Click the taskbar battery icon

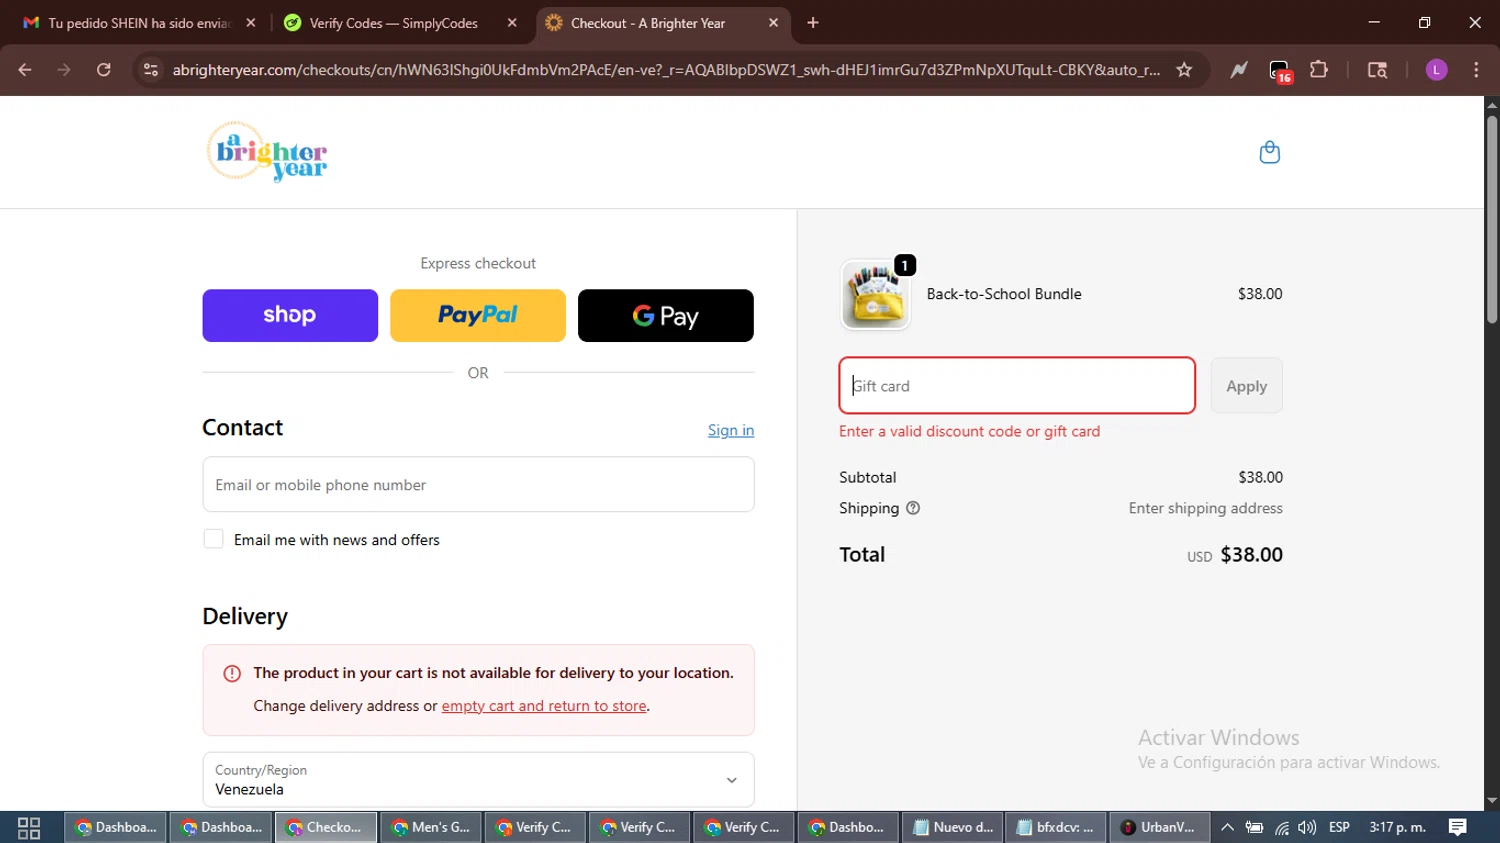[1254, 827]
